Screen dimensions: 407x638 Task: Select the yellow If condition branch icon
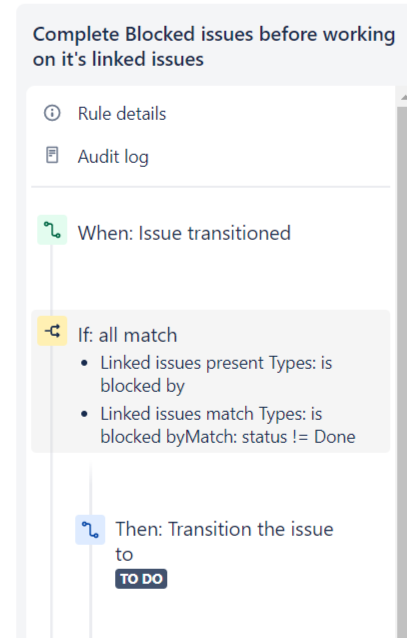click(x=52, y=331)
